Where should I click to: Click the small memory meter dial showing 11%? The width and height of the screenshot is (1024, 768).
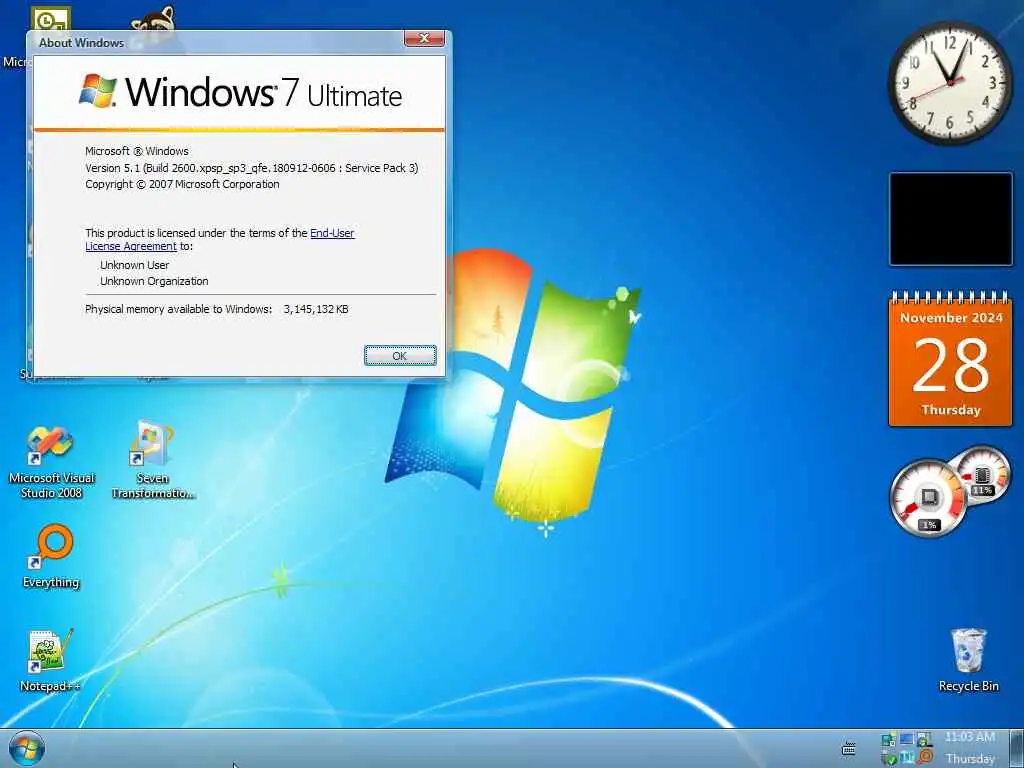982,474
